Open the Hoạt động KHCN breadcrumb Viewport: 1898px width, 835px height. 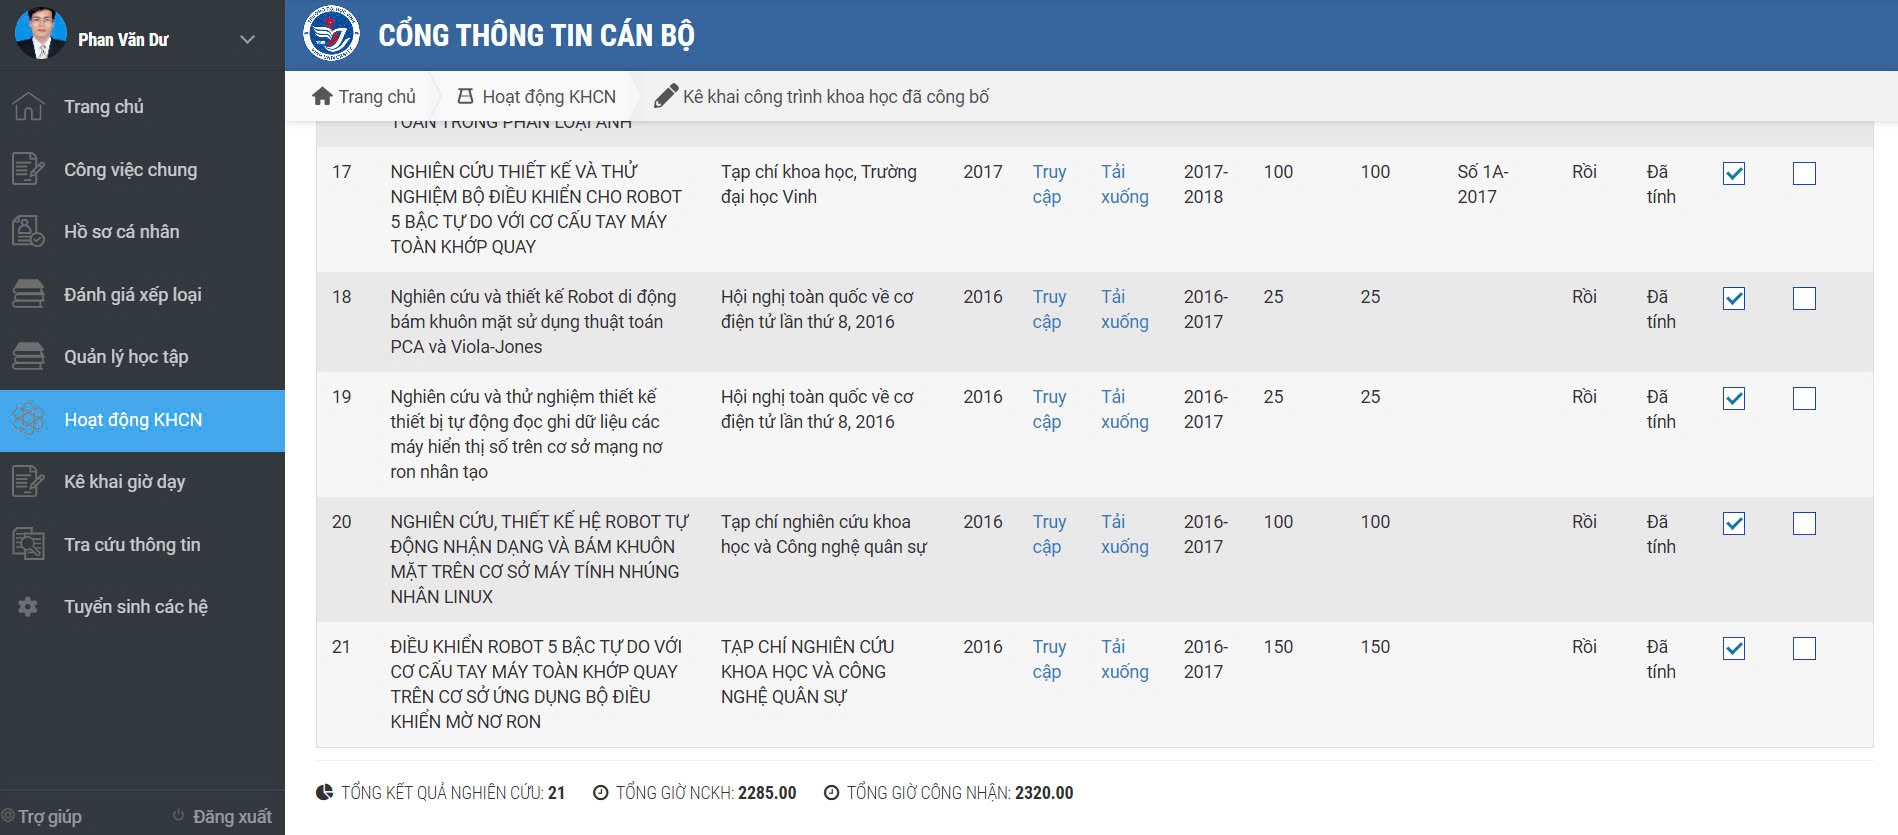click(537, 96)
